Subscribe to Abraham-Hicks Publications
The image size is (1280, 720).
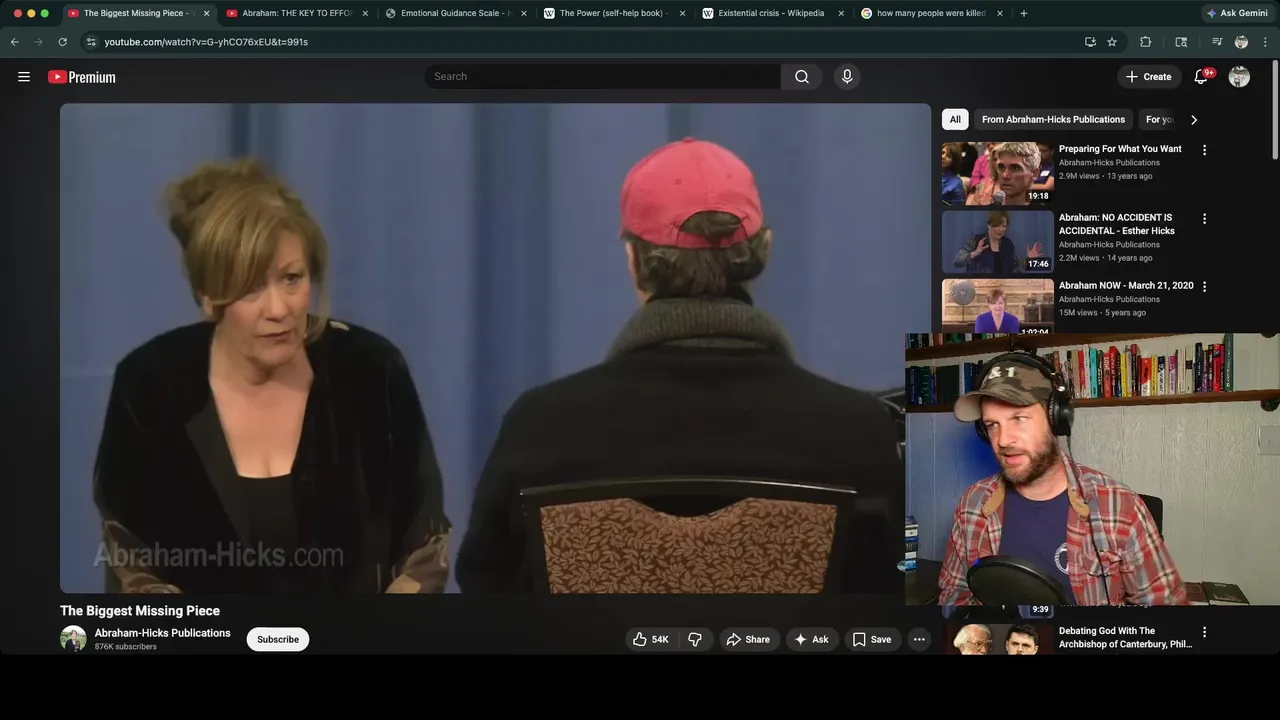click(278, 639)
